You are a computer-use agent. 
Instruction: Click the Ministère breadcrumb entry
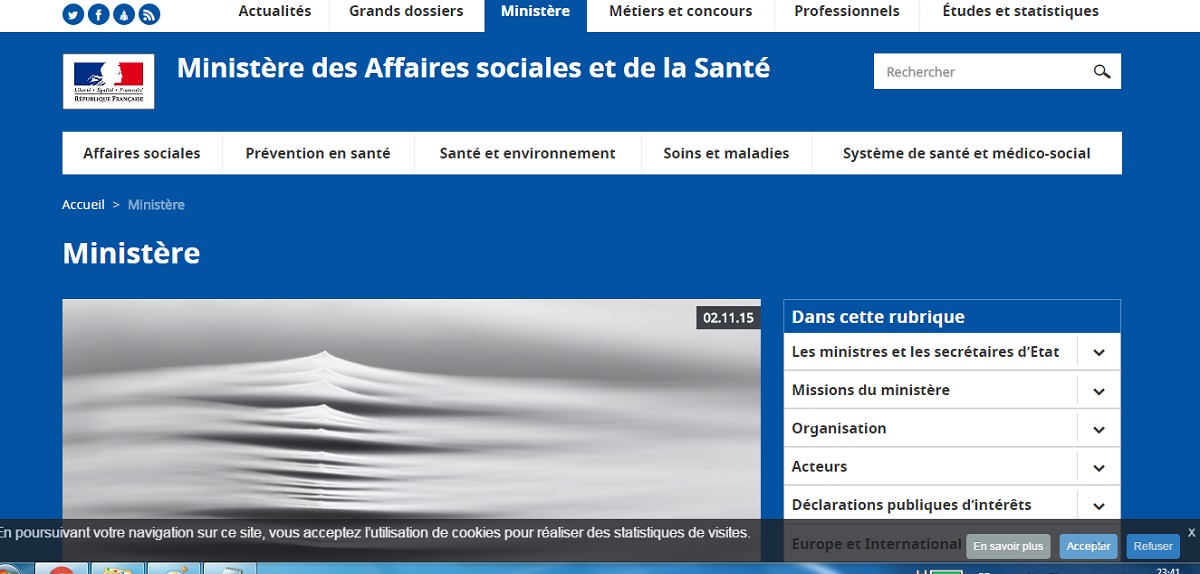click(x=156, y=204)
